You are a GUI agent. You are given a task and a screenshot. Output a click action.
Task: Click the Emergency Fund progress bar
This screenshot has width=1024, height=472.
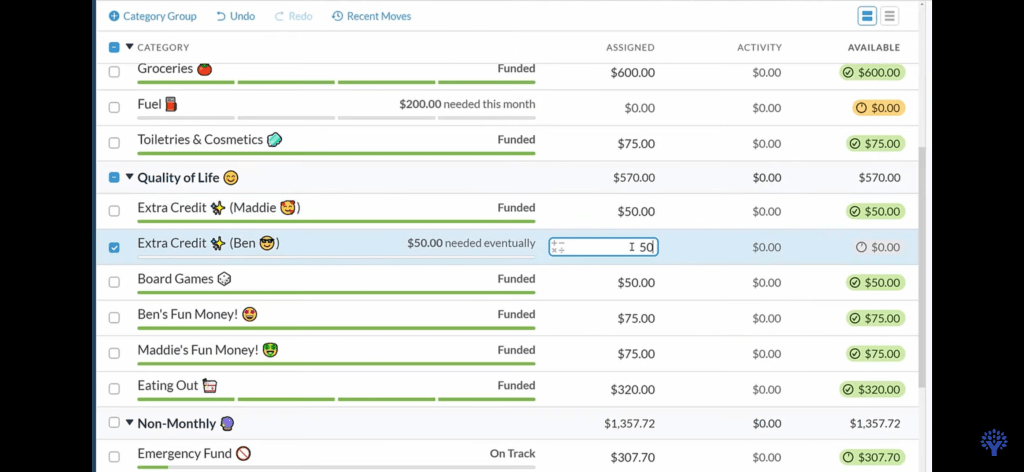pyautogui.click(x=336, y=467)
